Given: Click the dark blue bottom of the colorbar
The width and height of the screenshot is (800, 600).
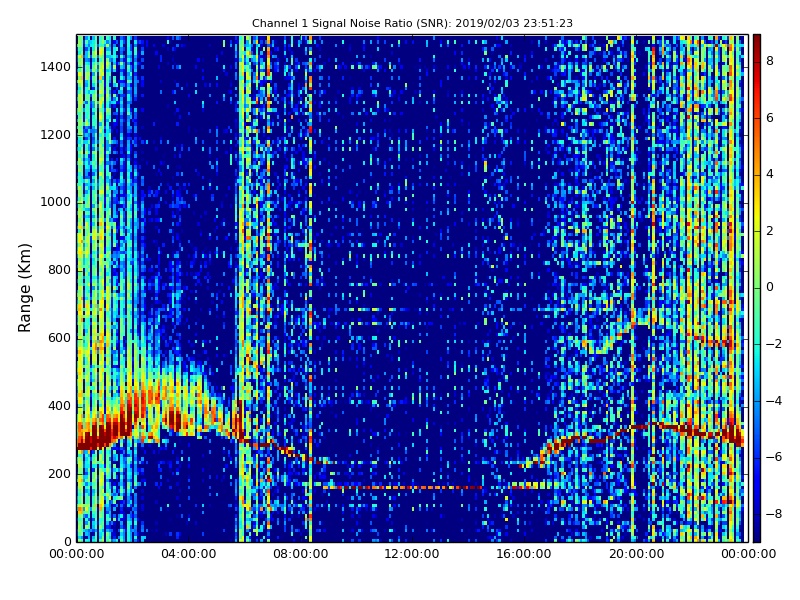Looking at the screenshot, I should [x=757, y=535].
